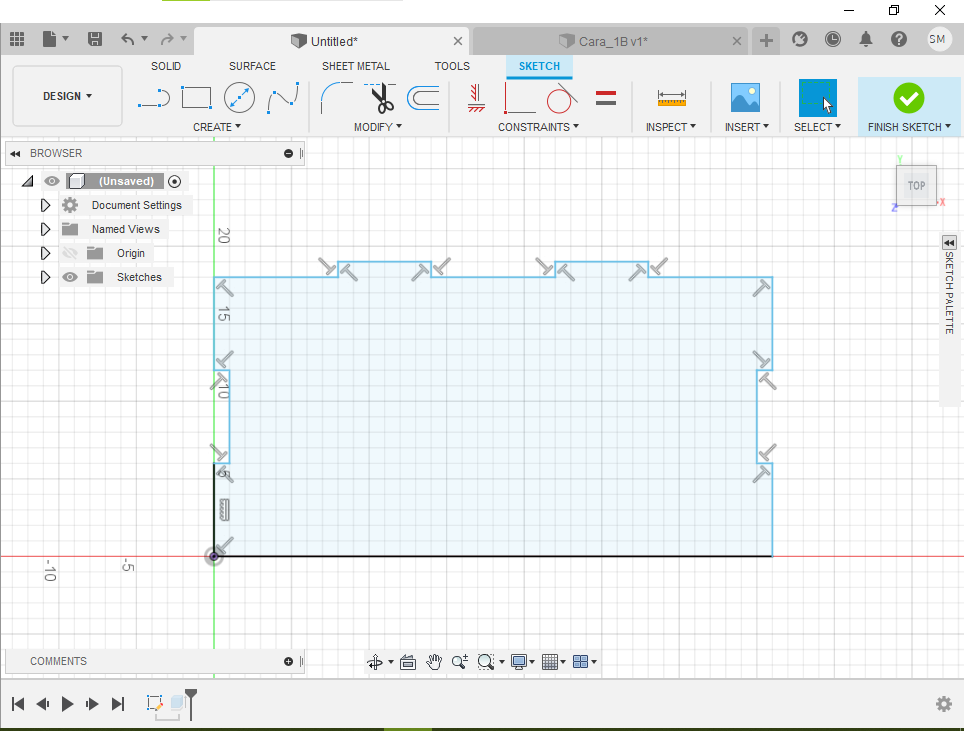Select the Center Diameter Circle tool
964x731 pixels.
(239, 98)
